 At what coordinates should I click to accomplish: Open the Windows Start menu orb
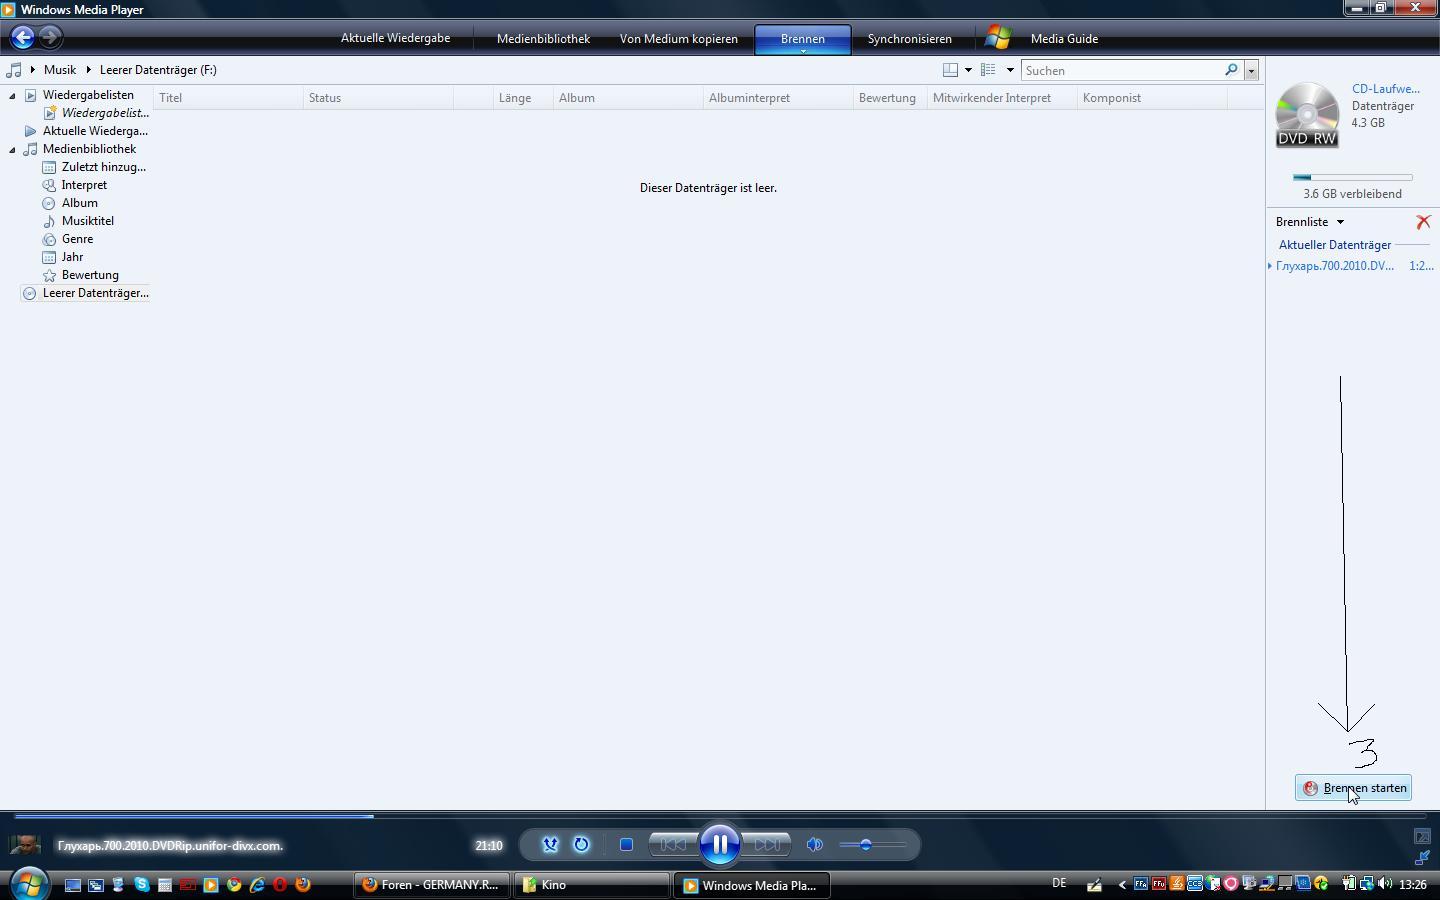(29, 884)
